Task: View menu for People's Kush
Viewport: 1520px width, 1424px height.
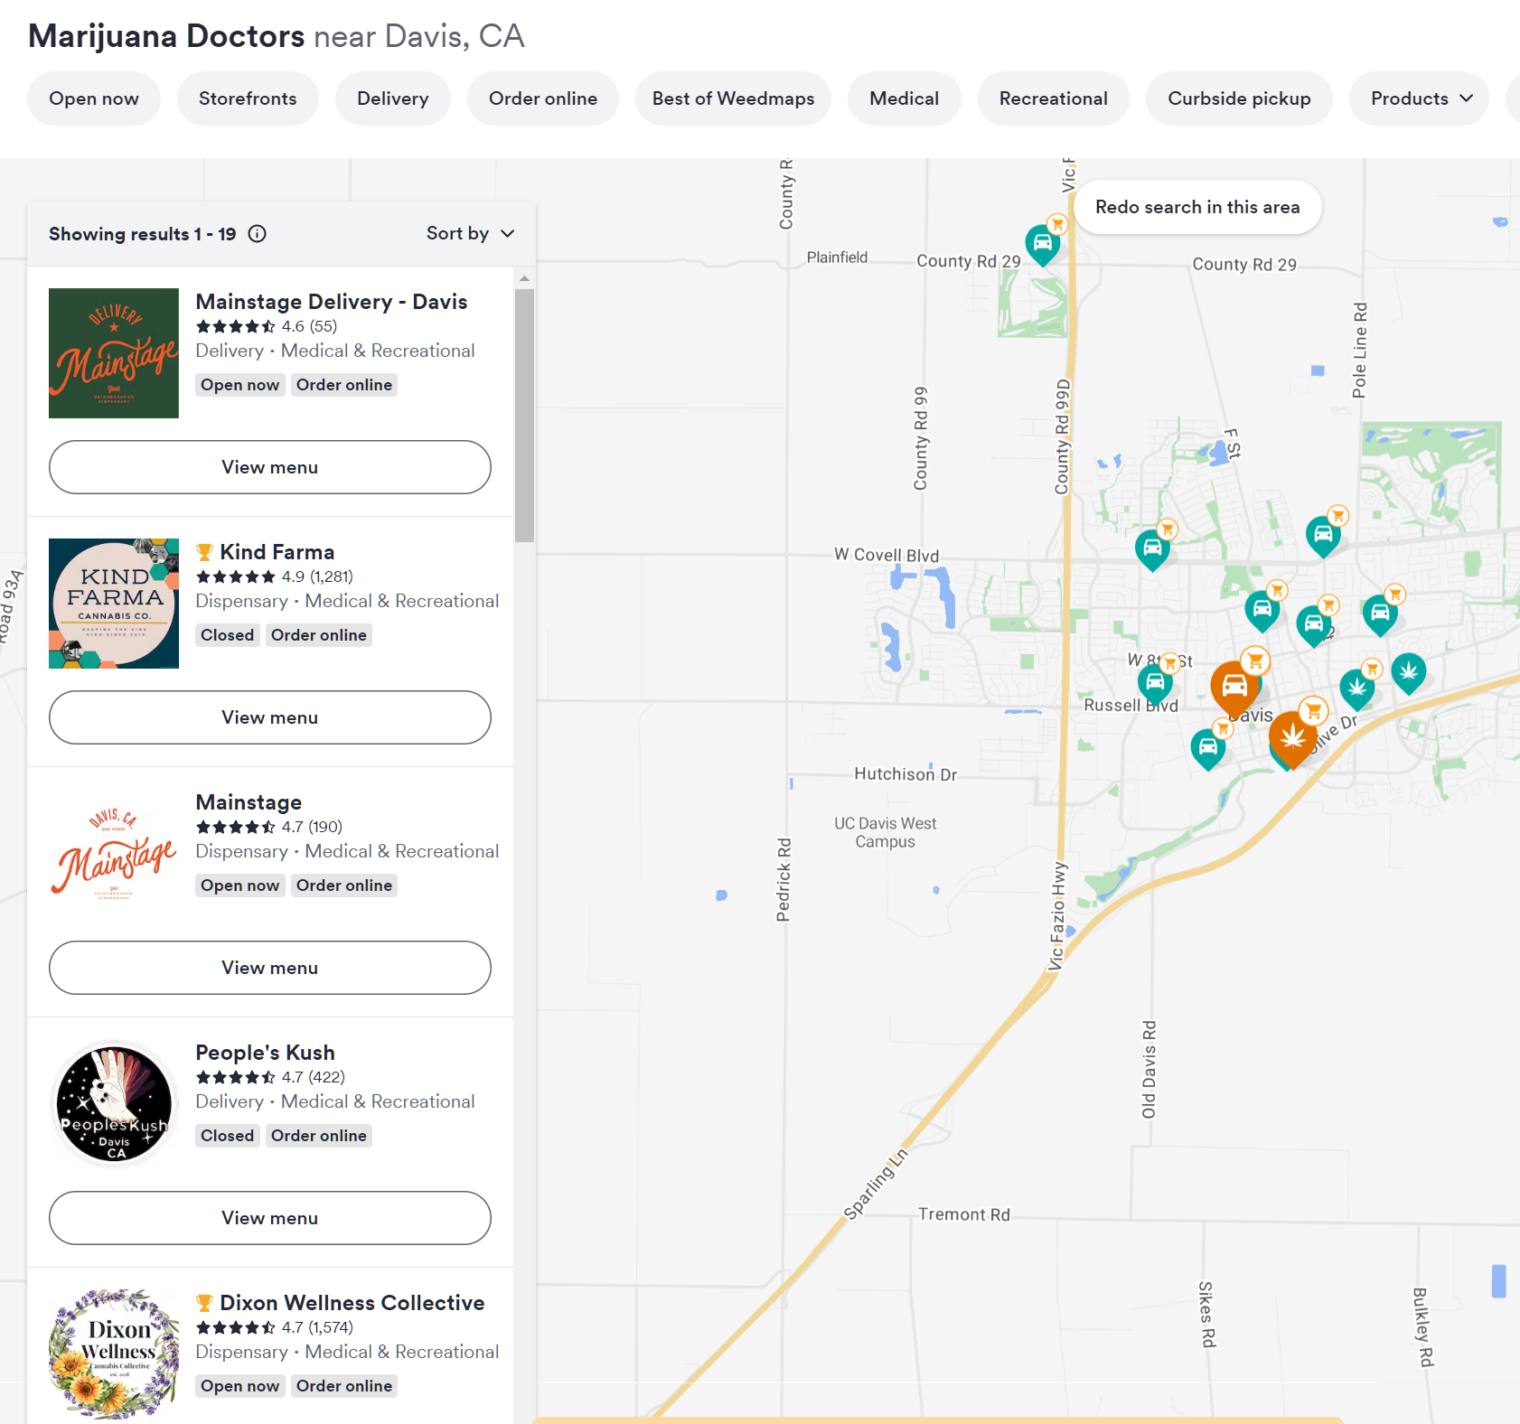Action: pos(270,1217)
